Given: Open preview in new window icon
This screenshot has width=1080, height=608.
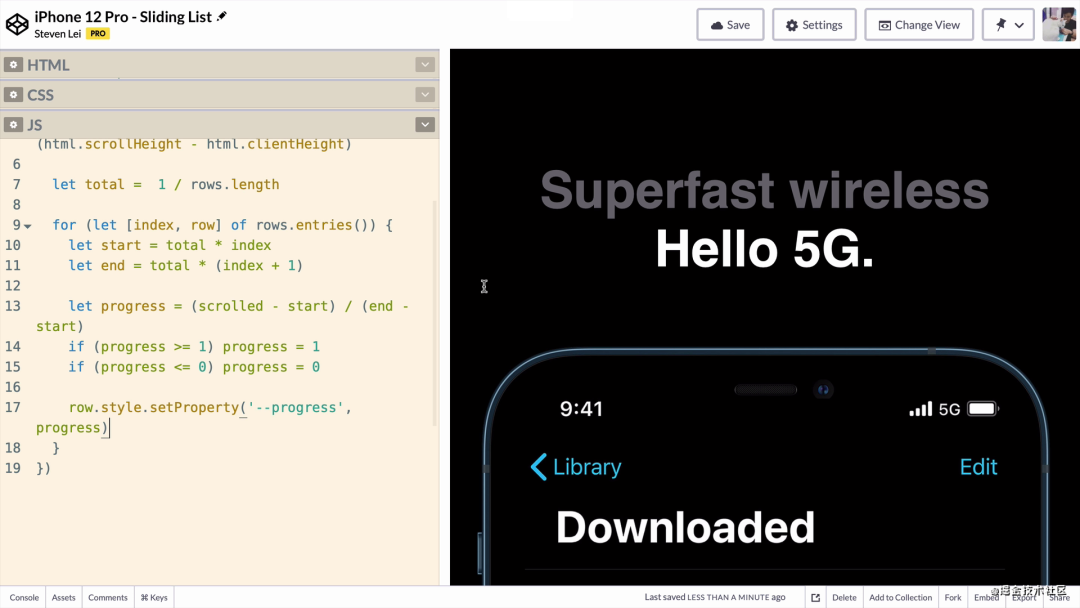Looking at the screenshot, I should pyautogui.click(x=816, y=597).
